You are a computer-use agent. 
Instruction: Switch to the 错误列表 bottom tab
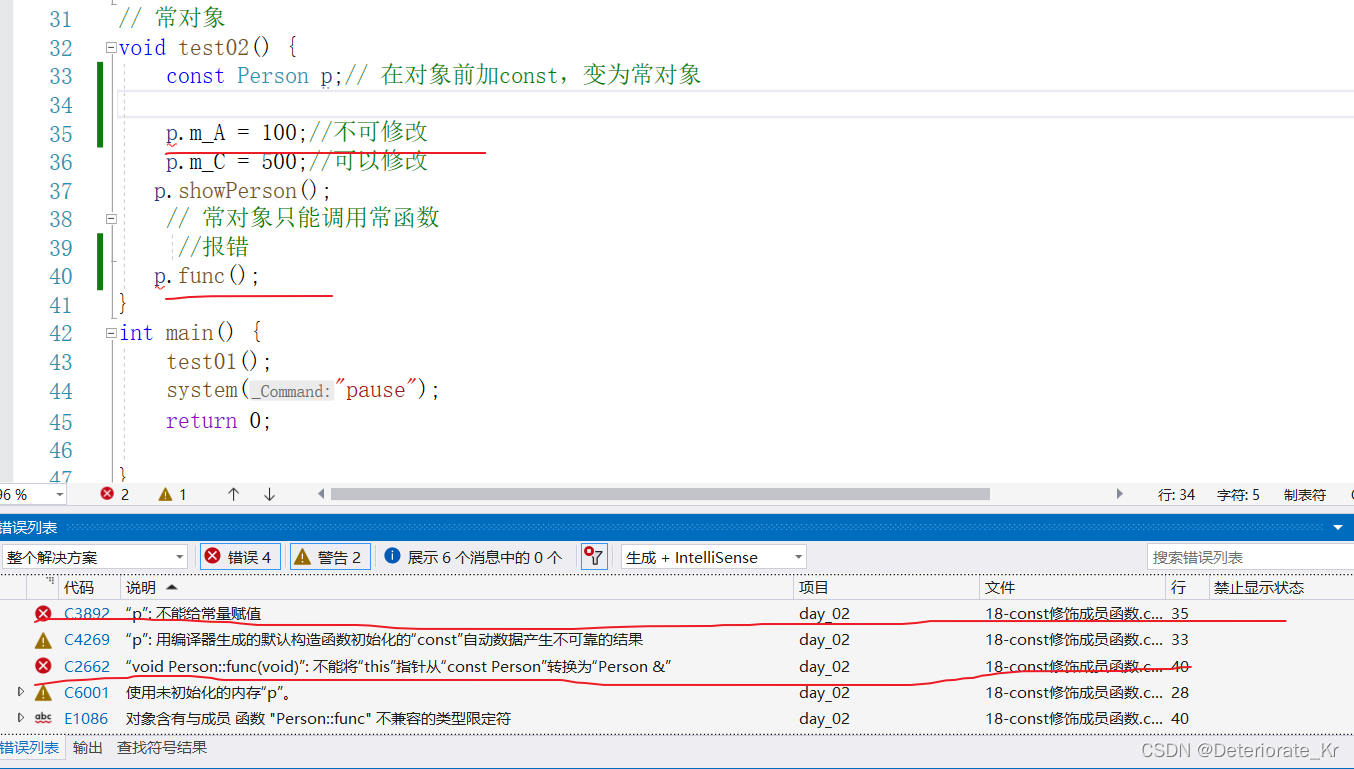tap(29, 747)
